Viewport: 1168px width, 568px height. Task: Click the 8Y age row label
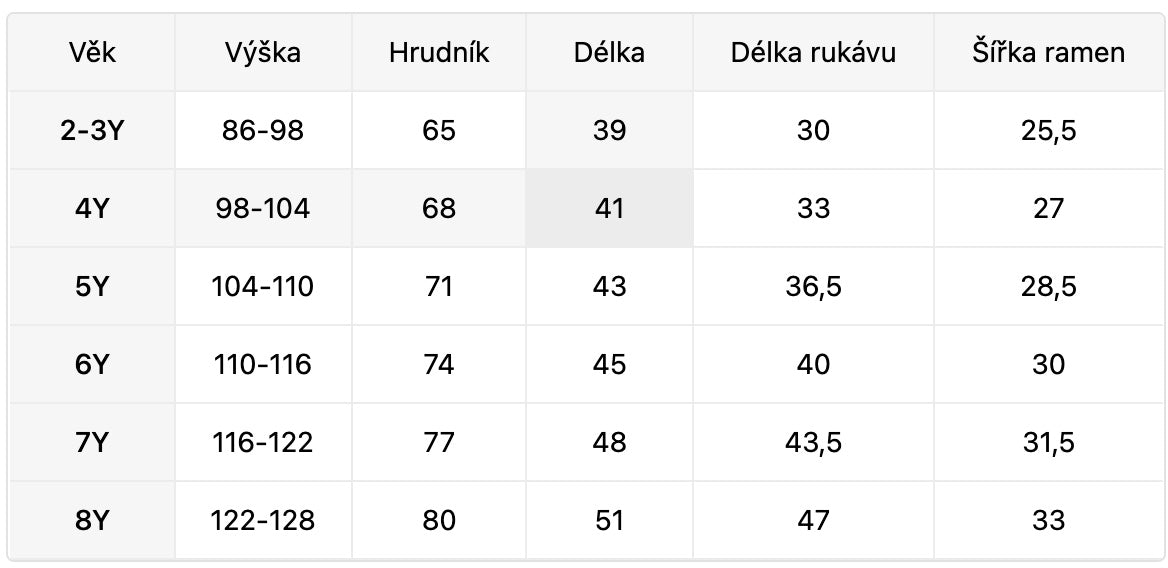point(92,520)
